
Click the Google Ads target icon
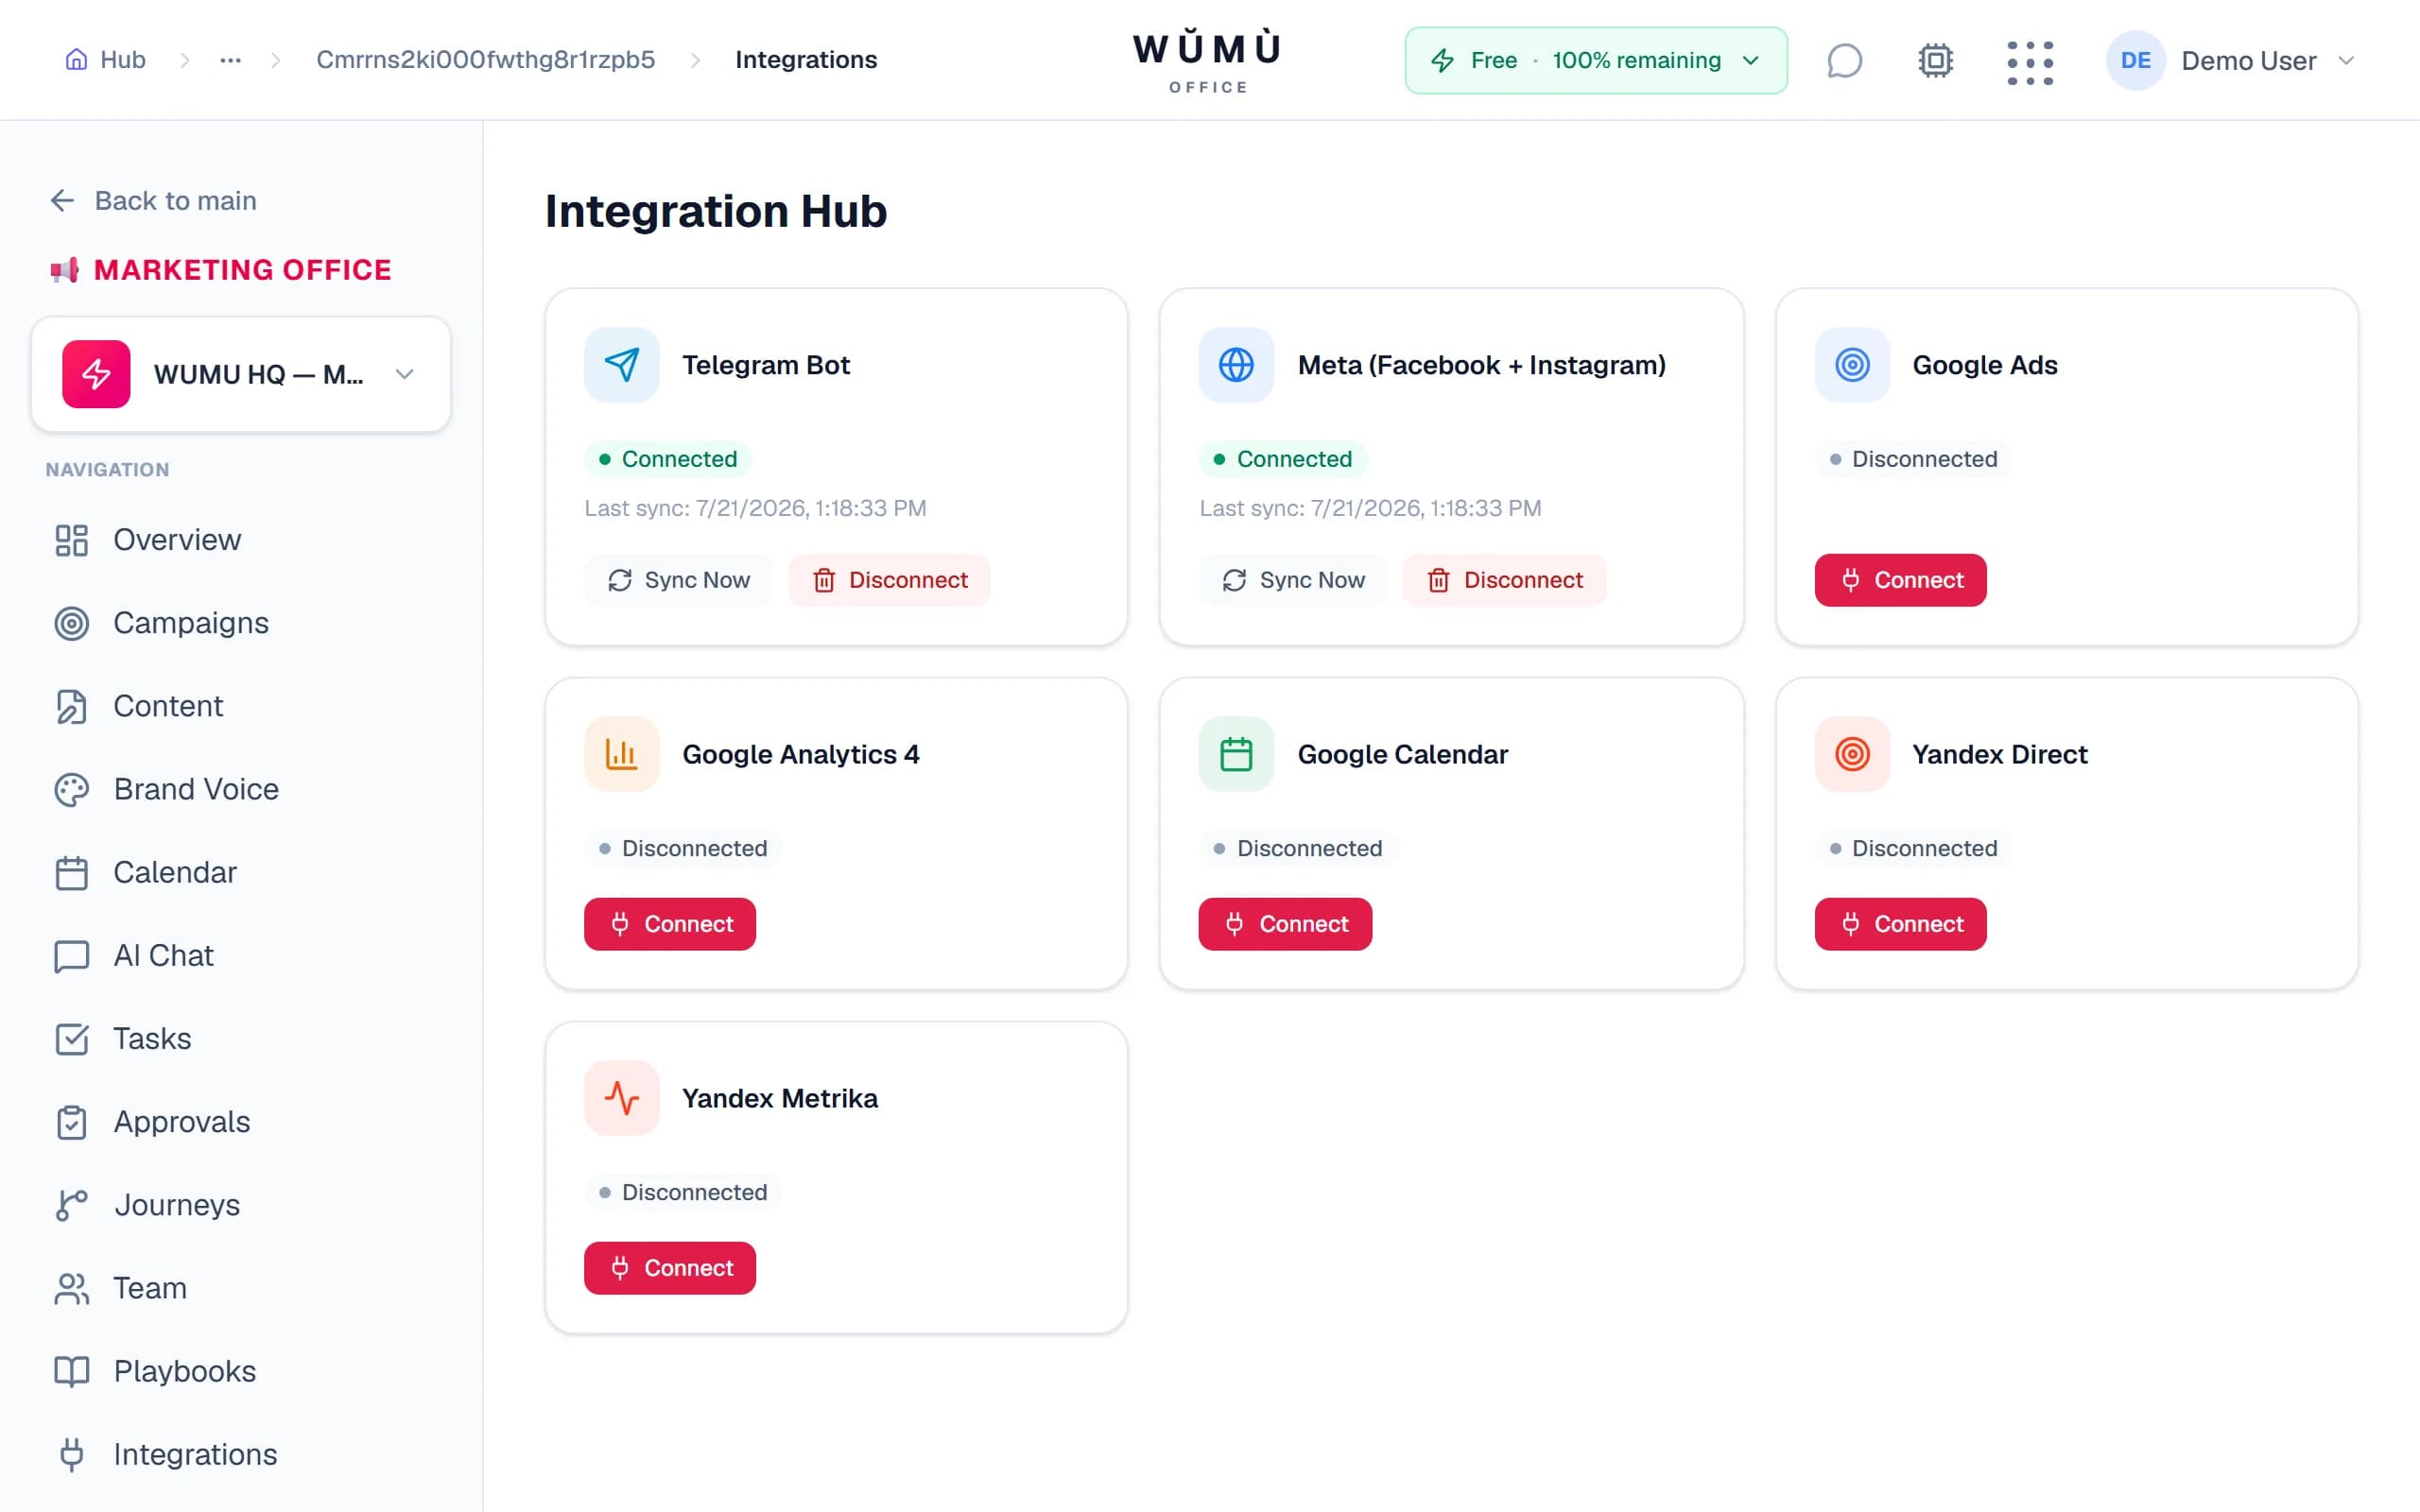(x=1852, y=365)
